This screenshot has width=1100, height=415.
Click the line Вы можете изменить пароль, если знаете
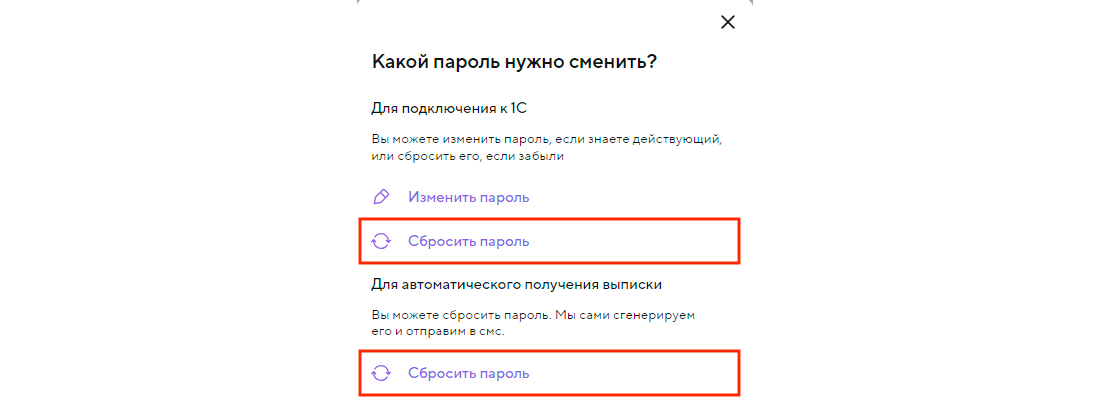[546, 139]
